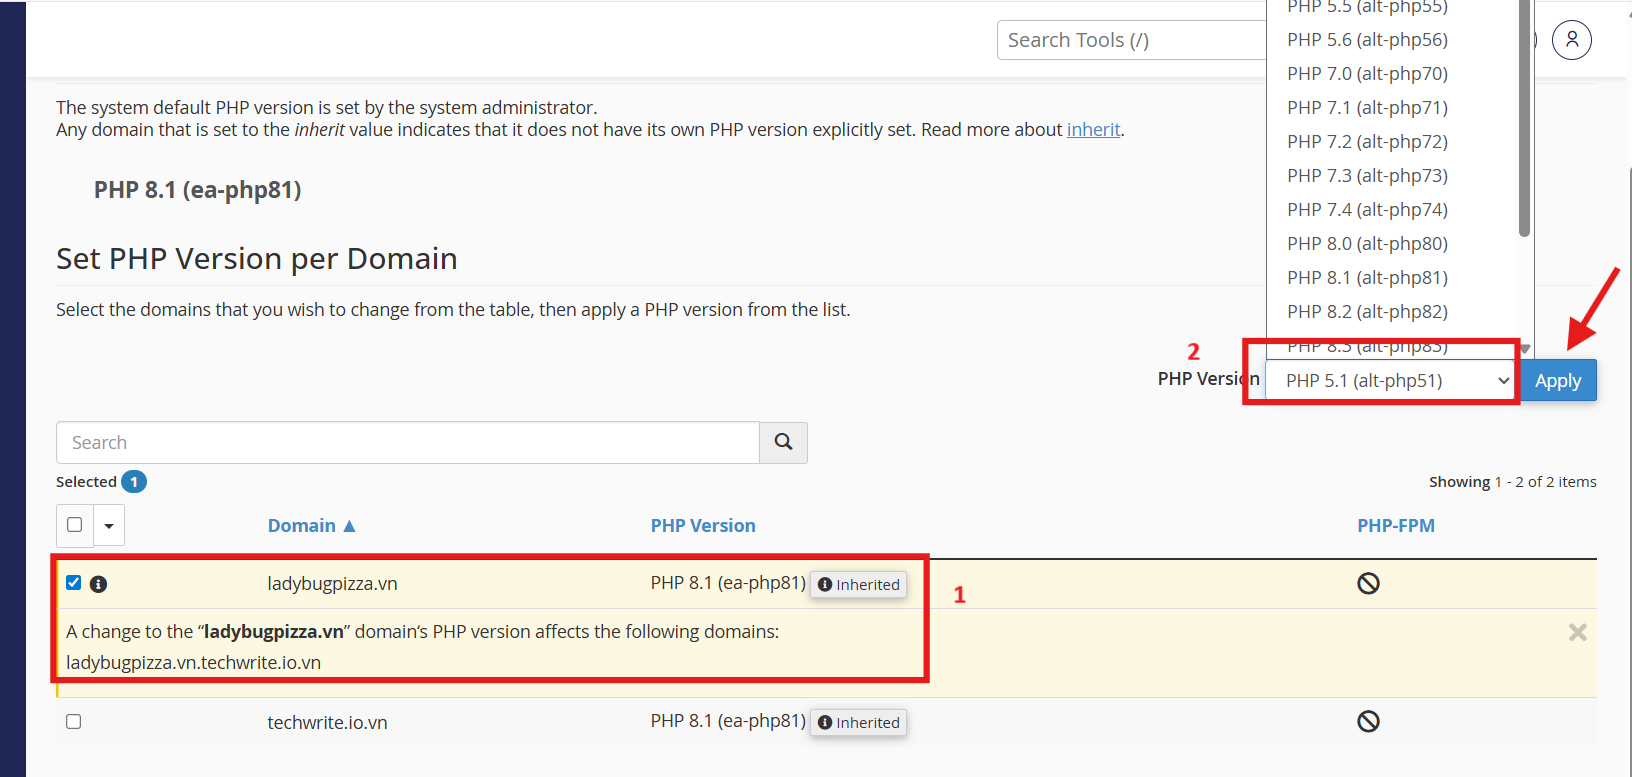Check the techwrite.io.vn domain checkbox
Image resolution: width=1632 pixels, height=777 pixels.
tap(74, 721)
